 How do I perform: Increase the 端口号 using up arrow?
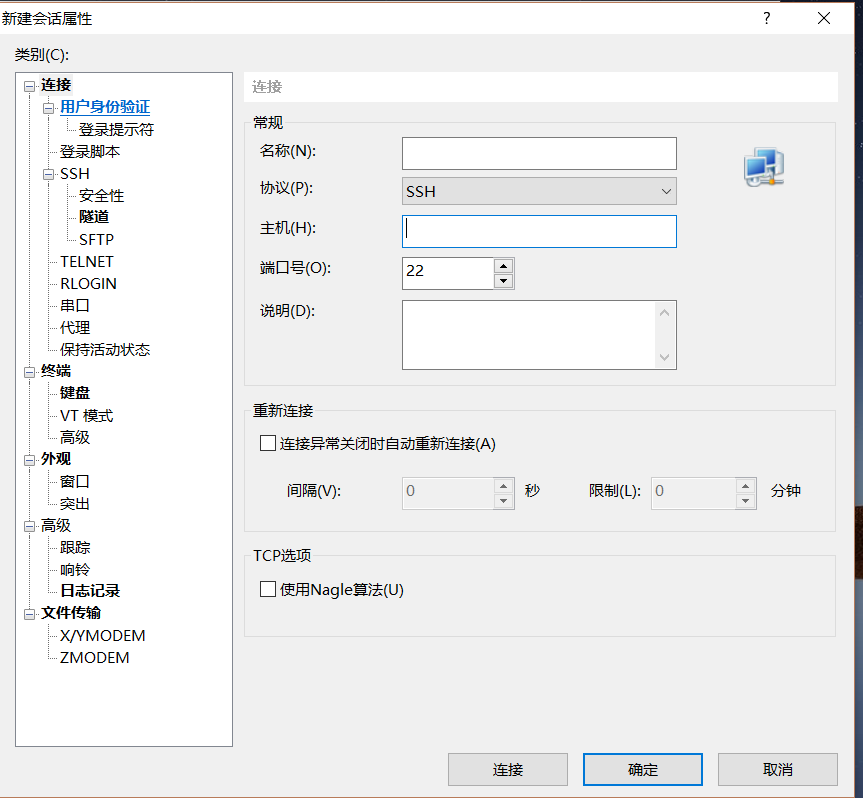(x=503, y=266)
